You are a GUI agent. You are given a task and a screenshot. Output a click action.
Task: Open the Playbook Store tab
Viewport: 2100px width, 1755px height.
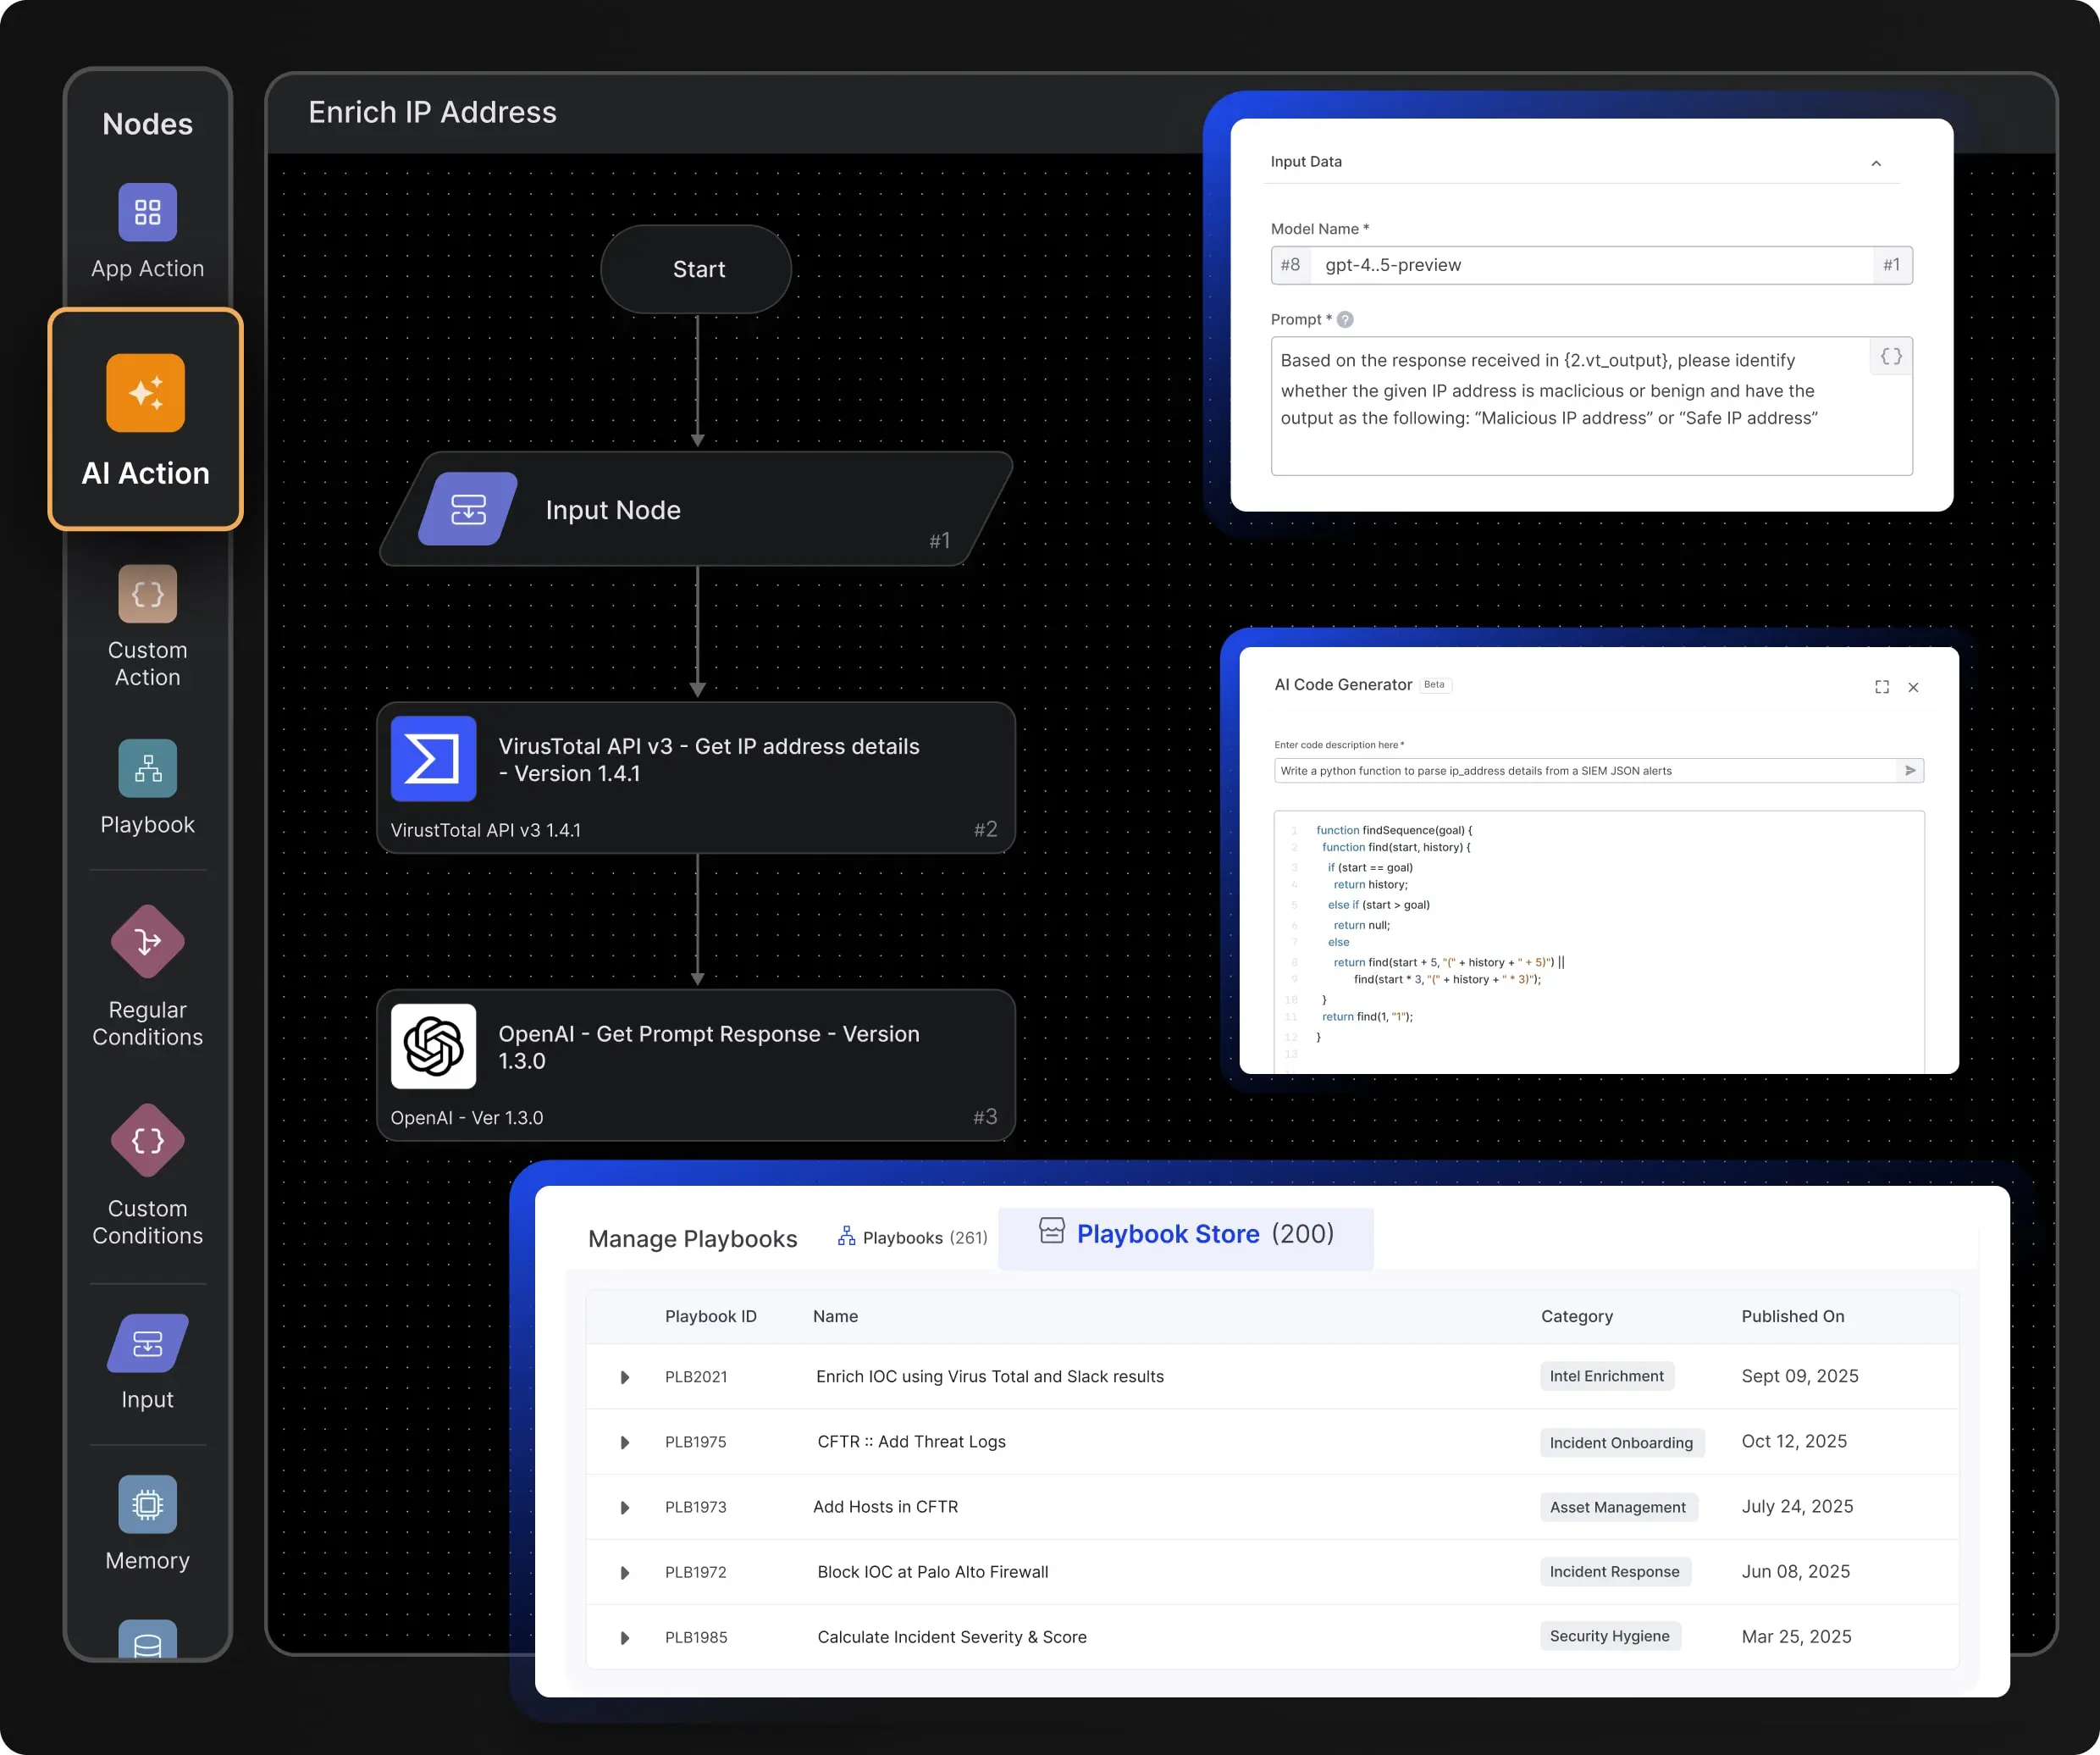point(1186,1234)
